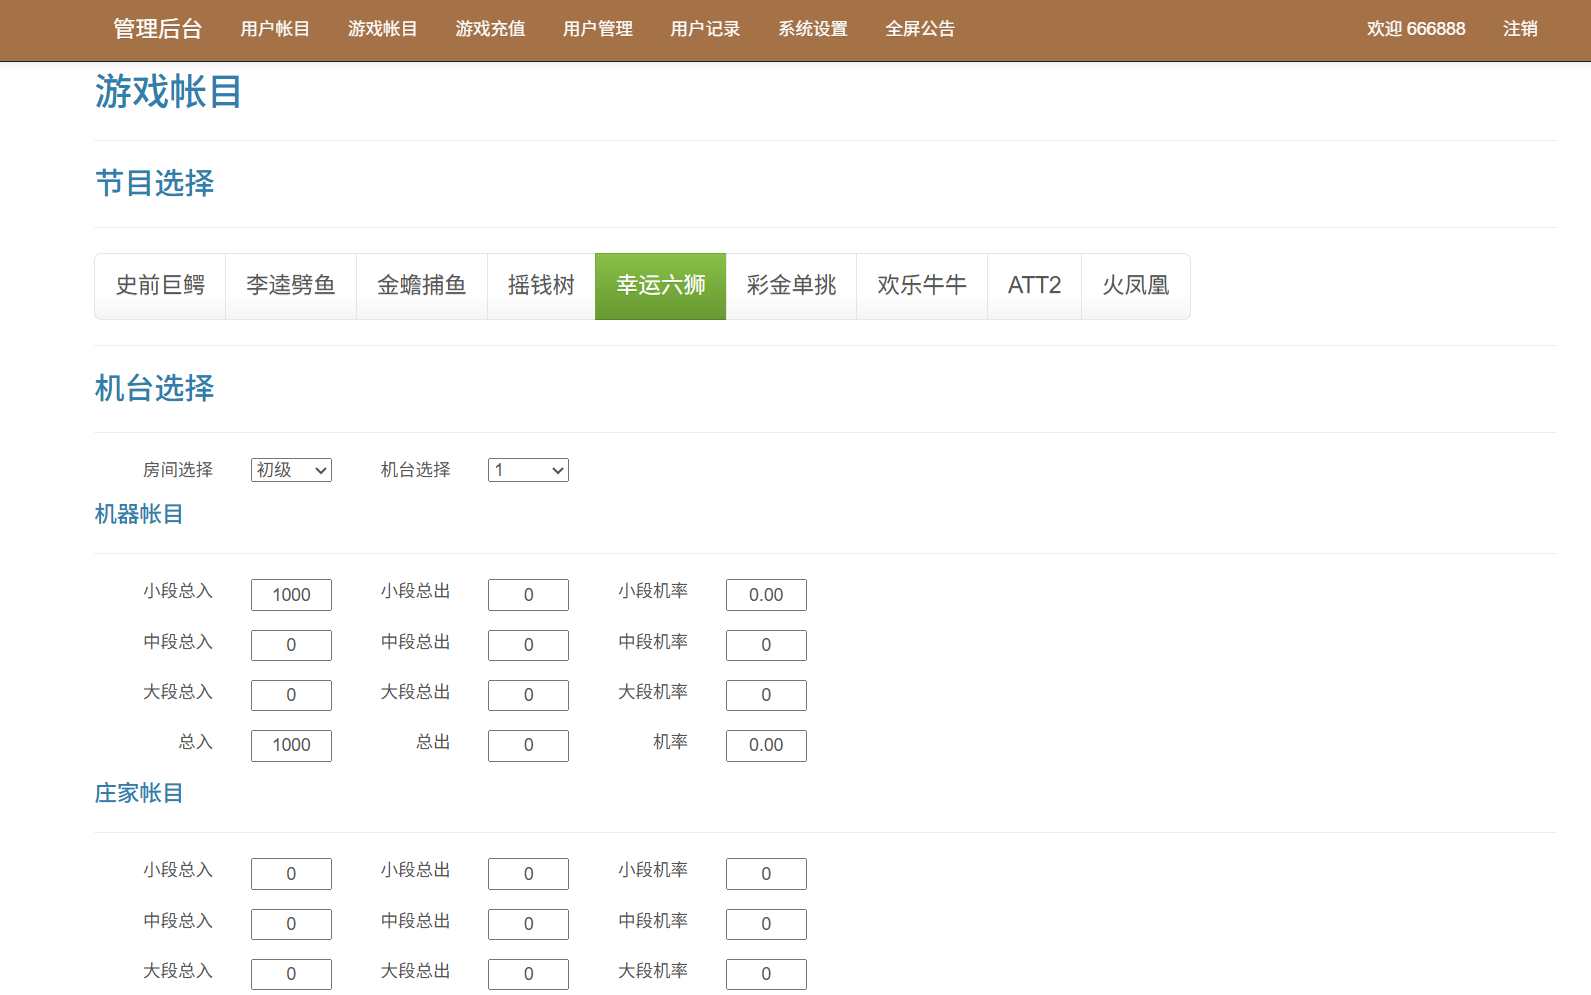Screen dimensions: 1591x995
Task: Go to 用户管理 in the top bar
Action: click(x=597, y=29)
